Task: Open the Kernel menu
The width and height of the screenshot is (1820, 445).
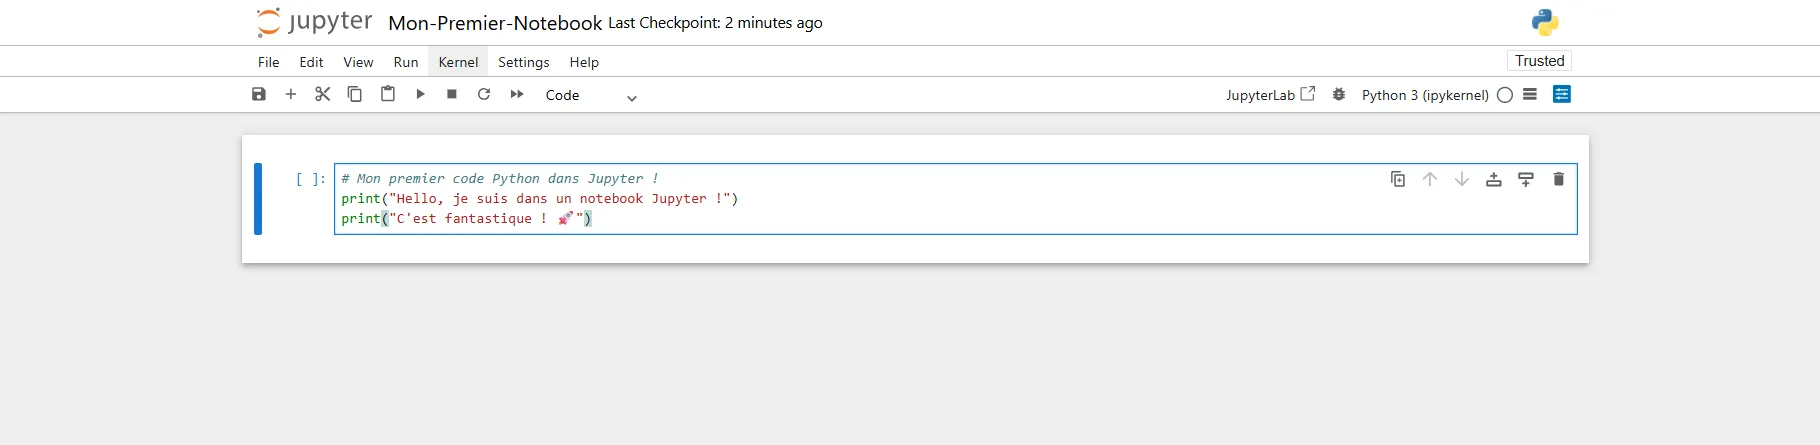Action: 458,62
